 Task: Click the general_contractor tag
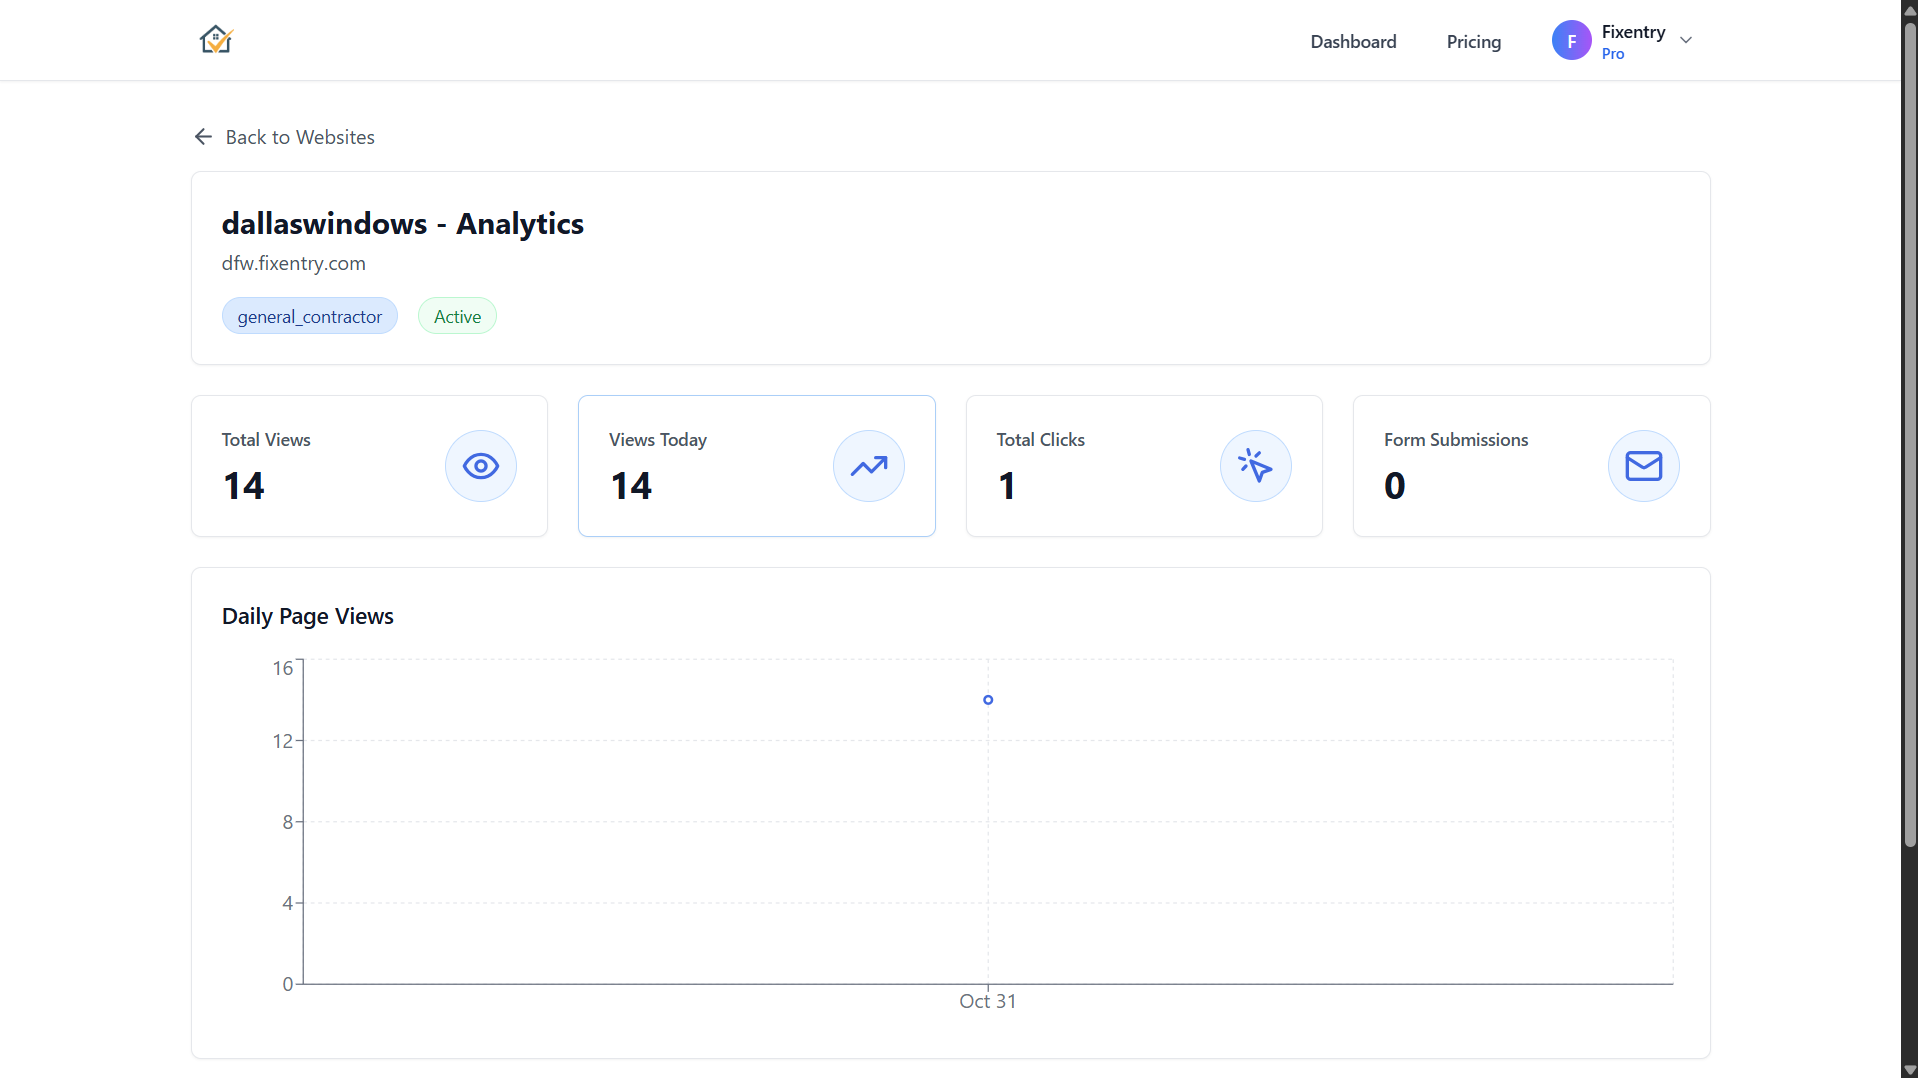[310, 316]
